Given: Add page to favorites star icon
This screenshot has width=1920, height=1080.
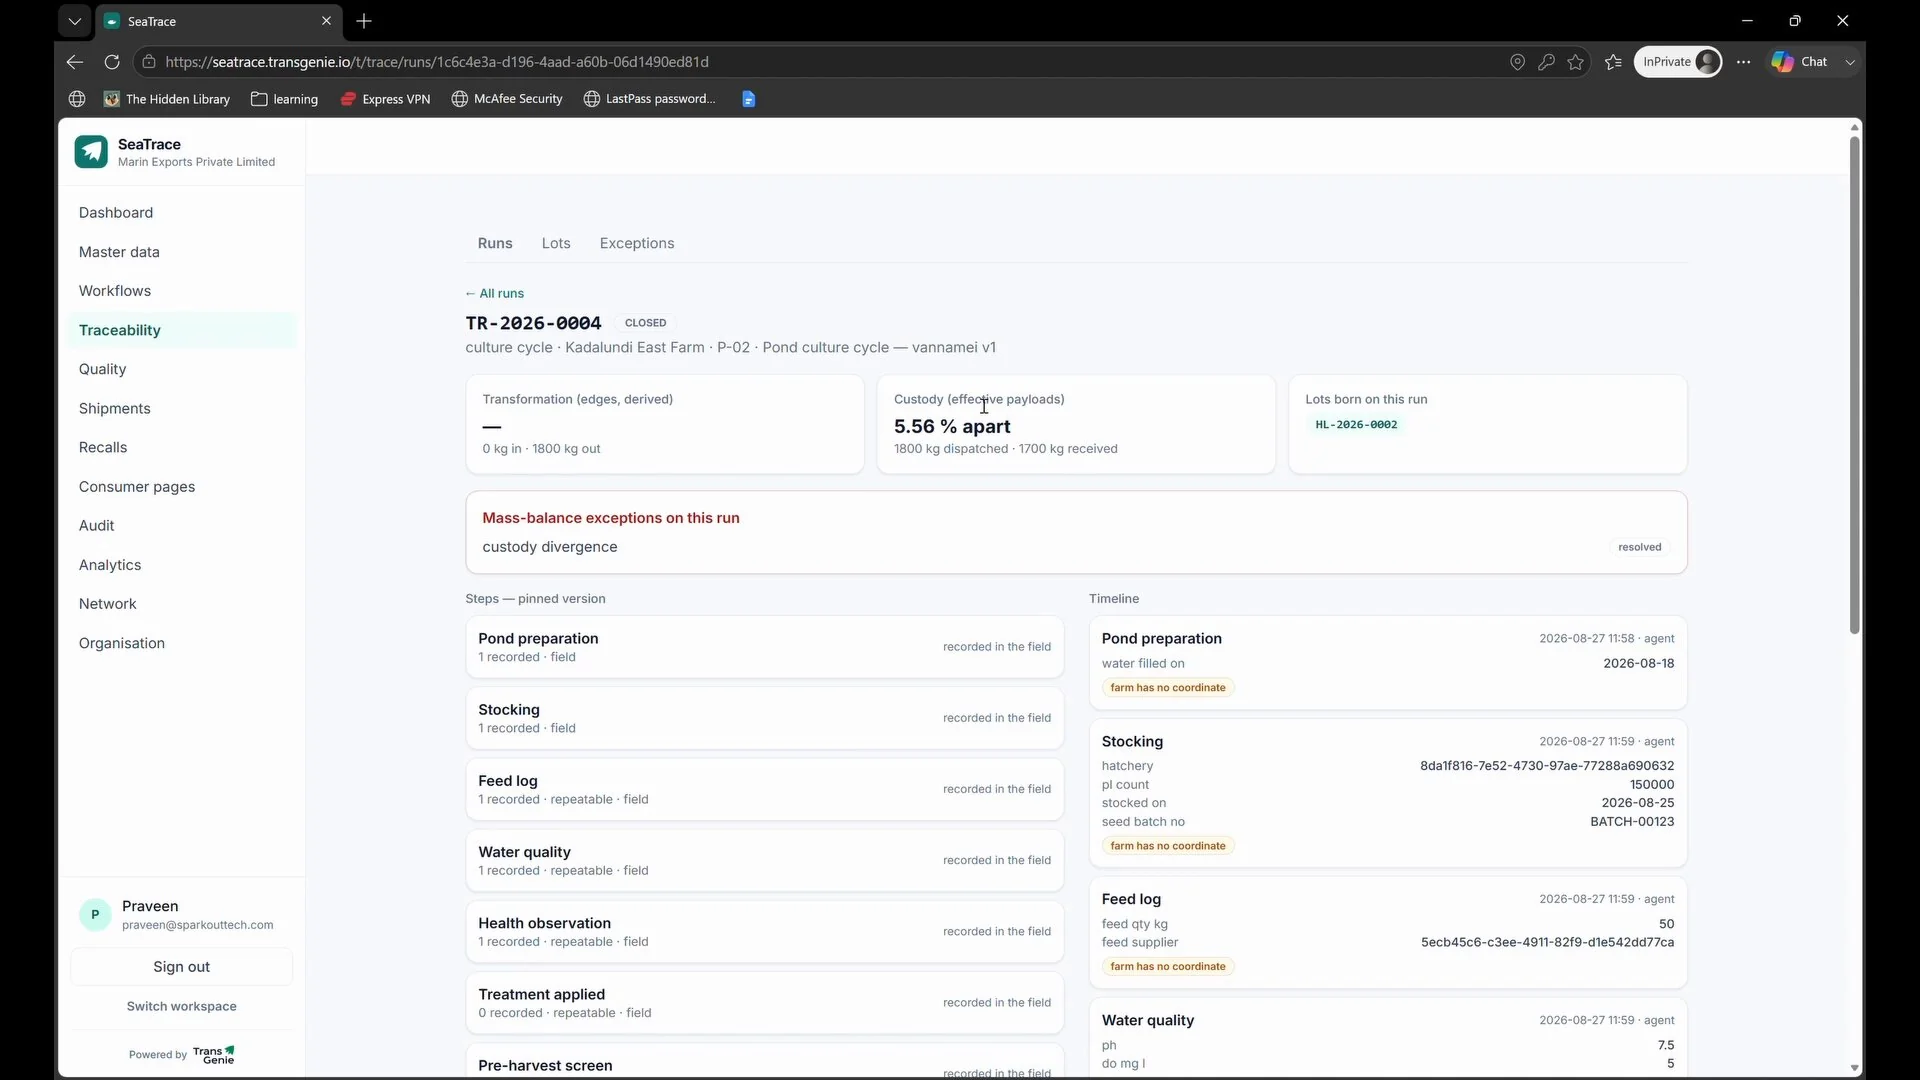Looking at the screenshot, I should tap(1576, 62).
